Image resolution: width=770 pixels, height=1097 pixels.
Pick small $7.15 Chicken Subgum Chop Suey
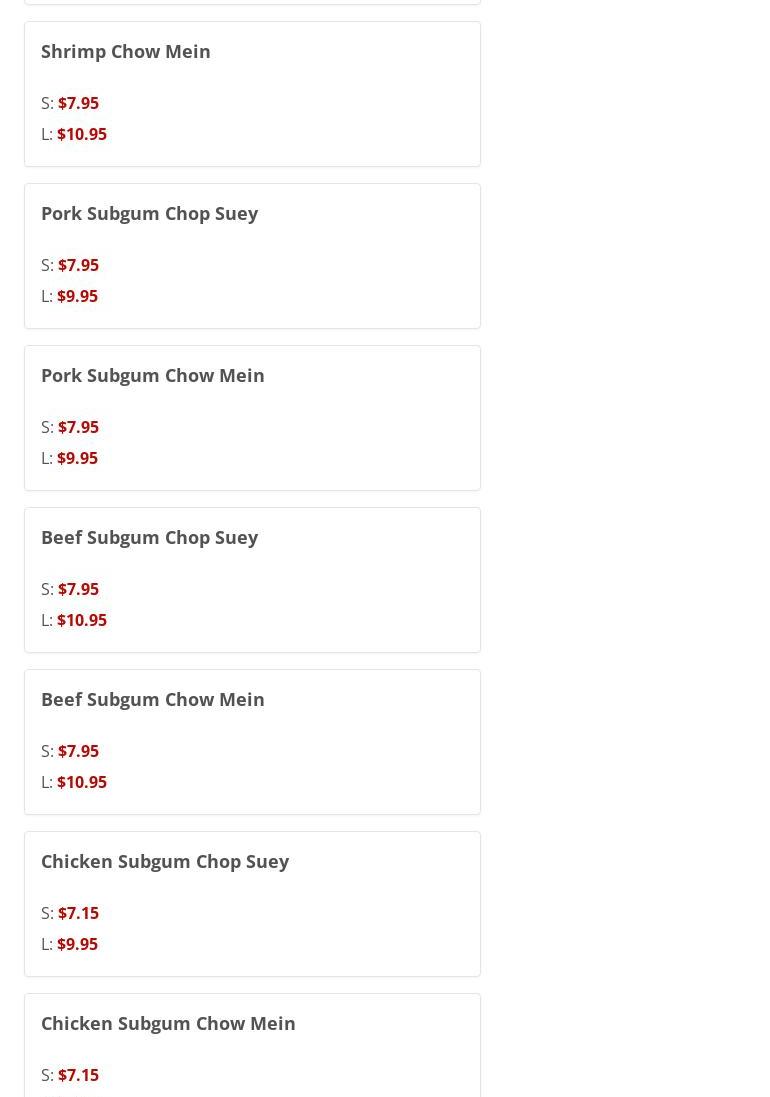pyautogui.click(x=78, y=913)
